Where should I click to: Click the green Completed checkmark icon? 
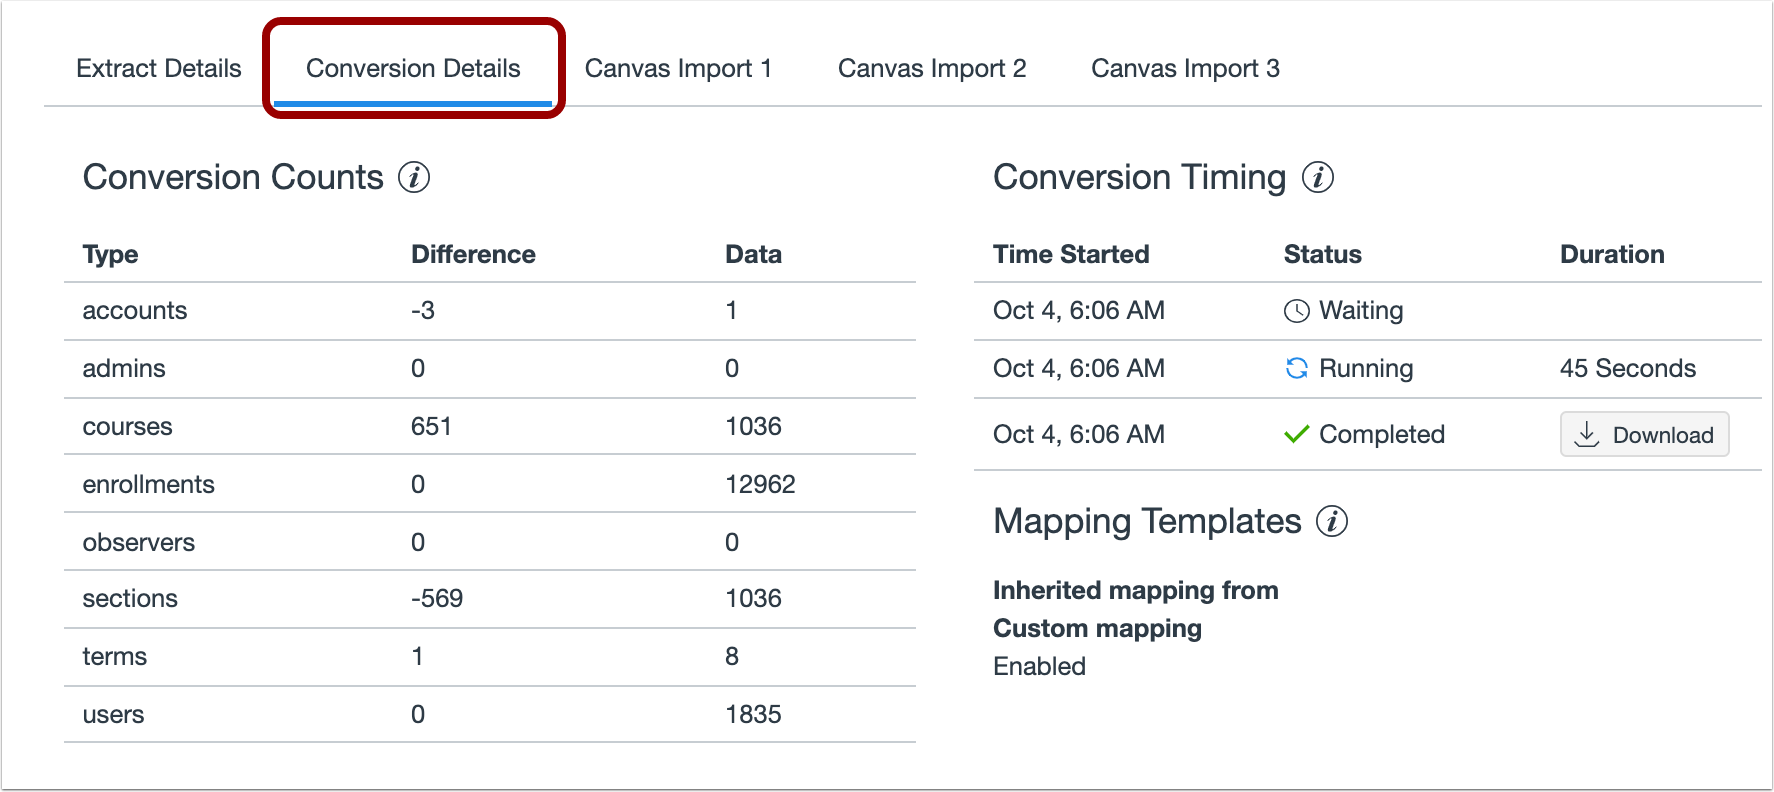[1296, 434]
